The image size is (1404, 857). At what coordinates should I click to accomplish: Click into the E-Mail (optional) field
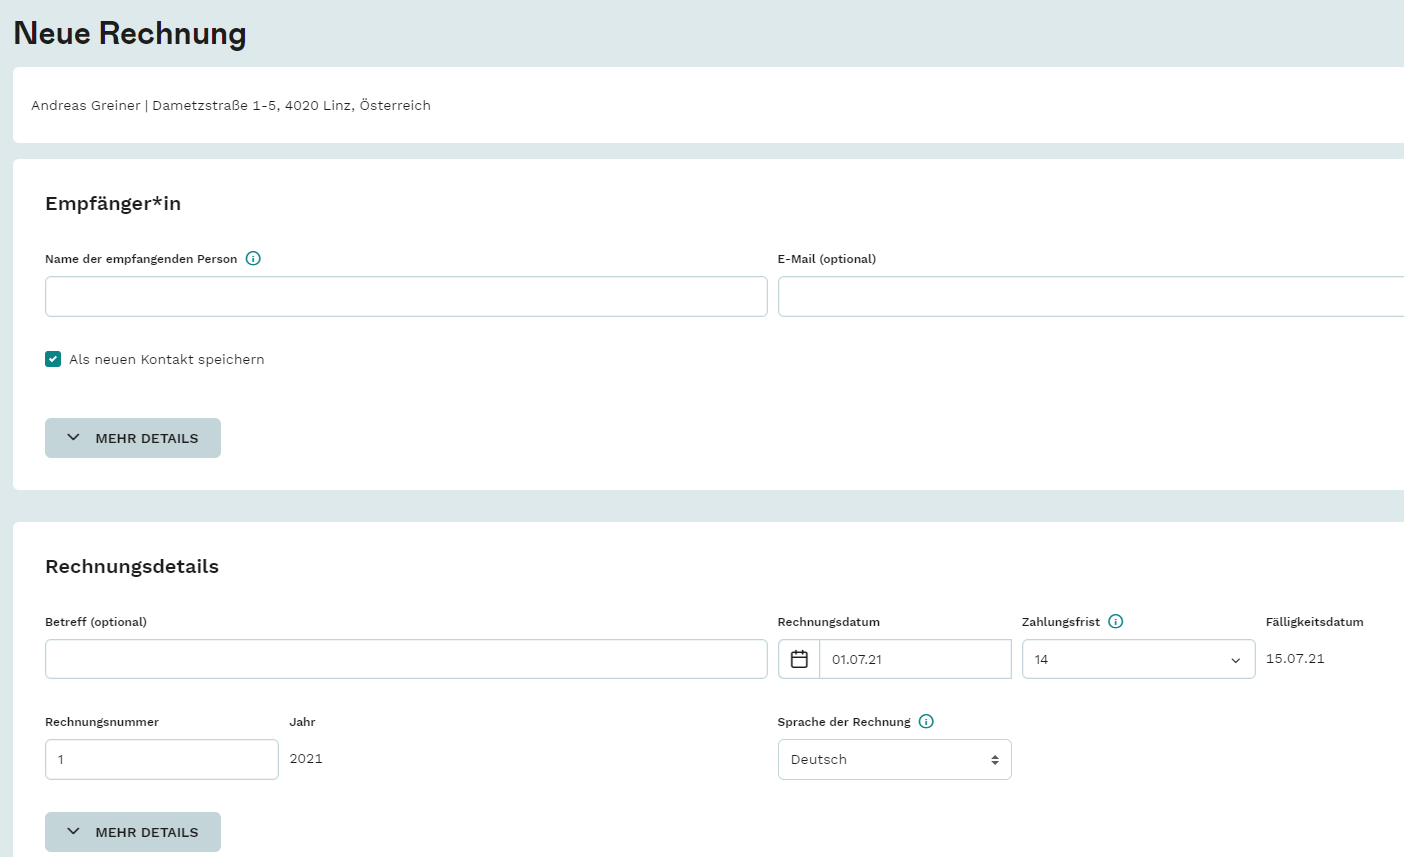(1090, 297)
